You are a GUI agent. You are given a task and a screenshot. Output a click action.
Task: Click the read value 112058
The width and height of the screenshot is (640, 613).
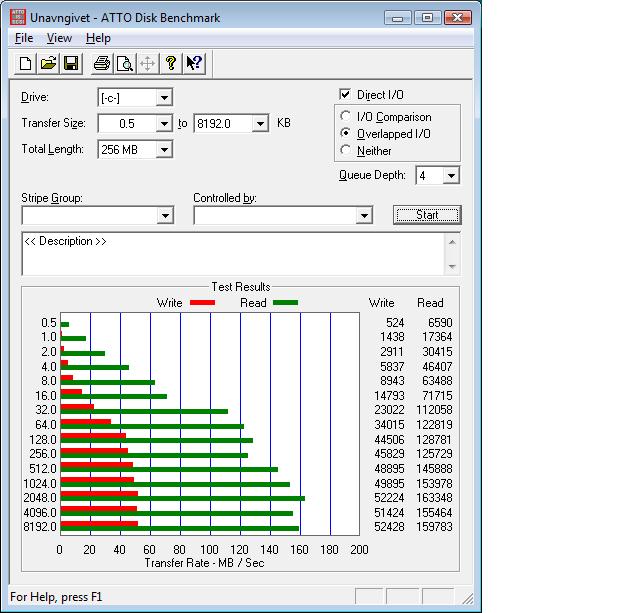pos(434,410)
